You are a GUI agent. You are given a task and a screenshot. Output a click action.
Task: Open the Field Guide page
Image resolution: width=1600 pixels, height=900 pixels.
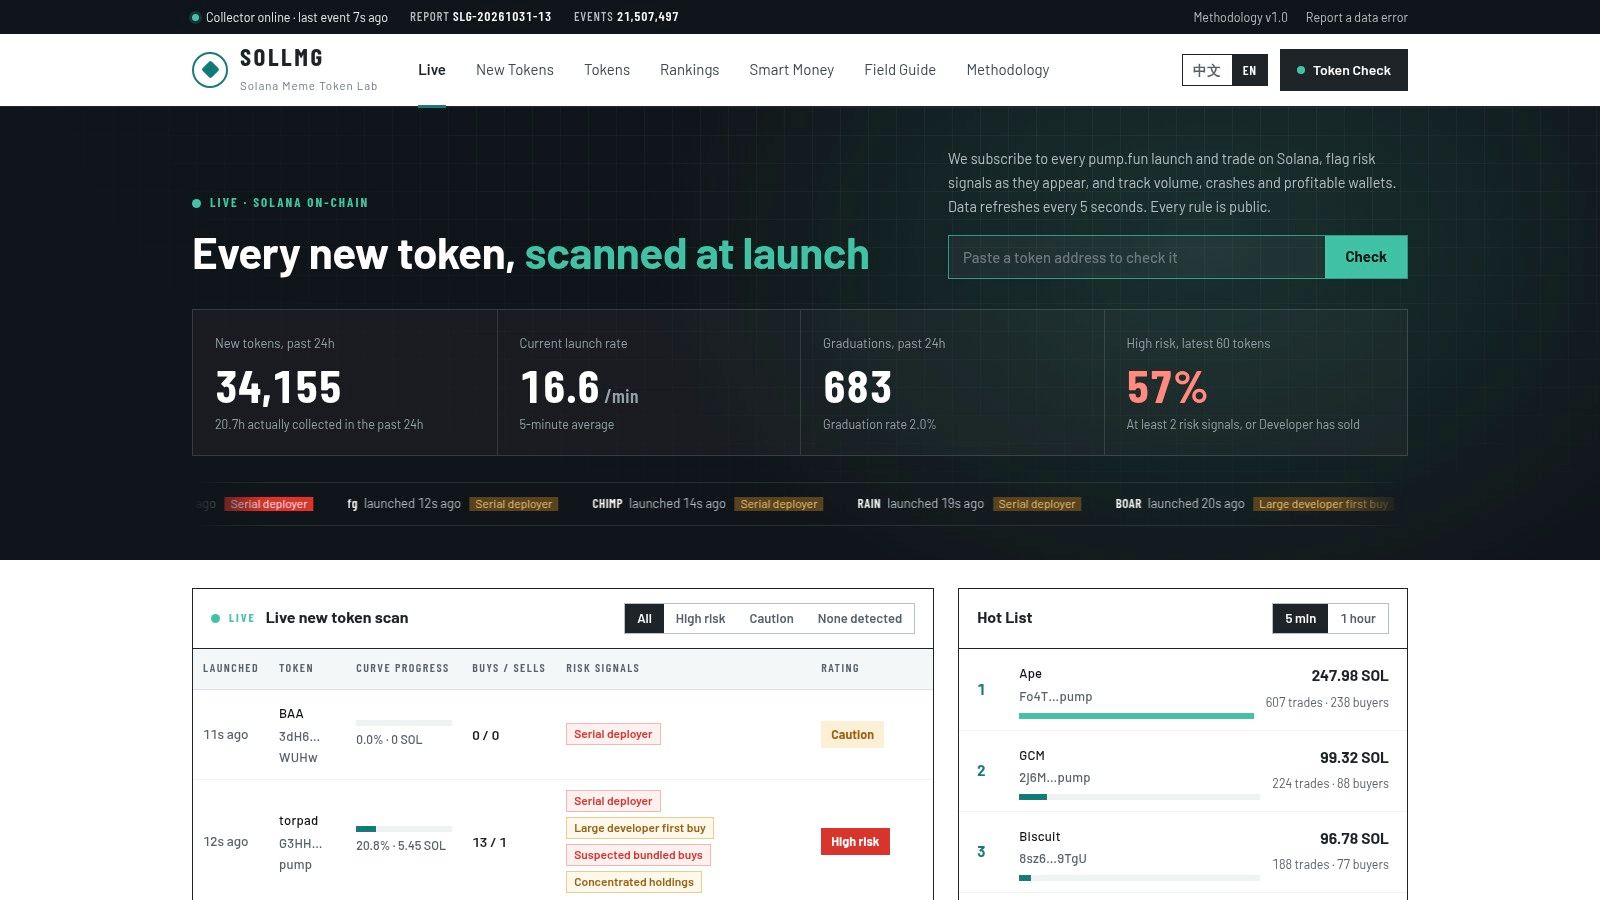click(x=900, y=70)
